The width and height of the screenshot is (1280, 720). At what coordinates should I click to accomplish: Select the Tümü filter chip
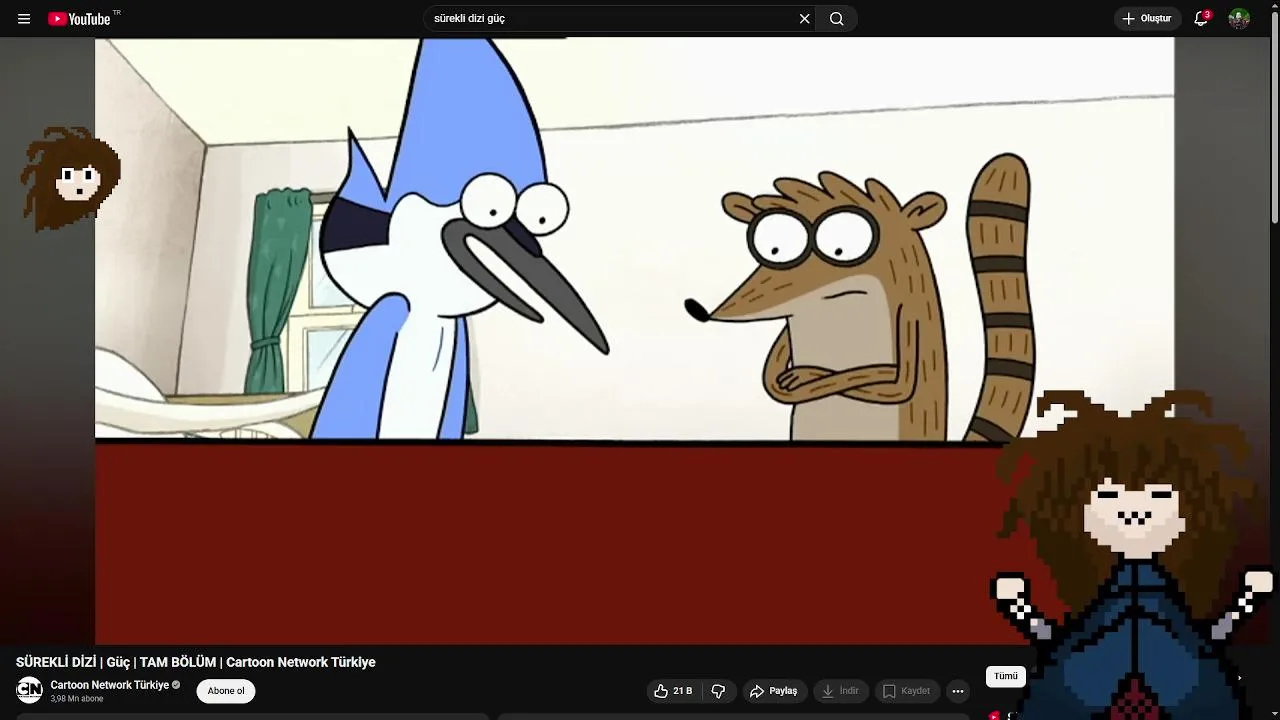[x=1006, y=677]
